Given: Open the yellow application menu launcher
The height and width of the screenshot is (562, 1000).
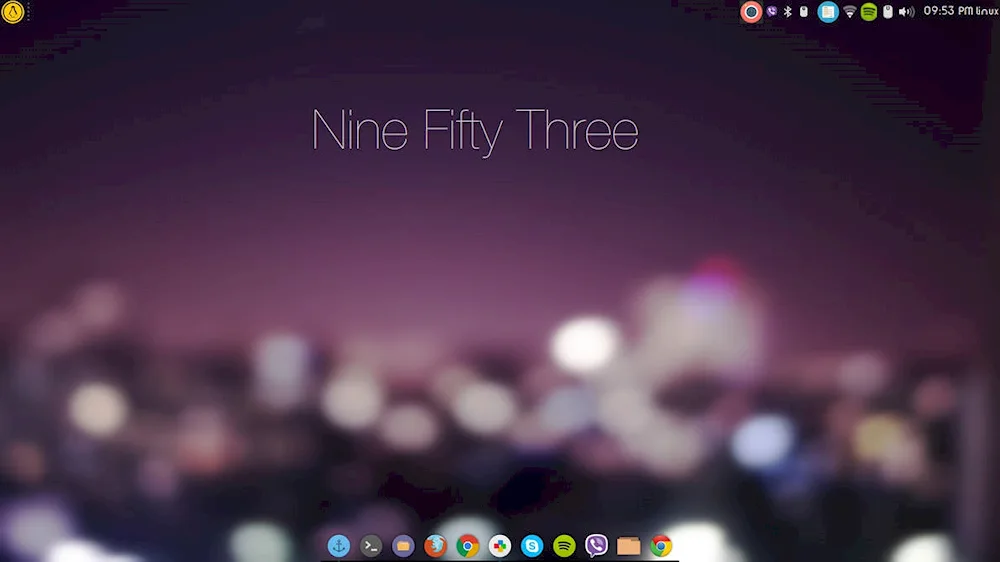Looking at the screenshot, I should (x=13, y=12).
